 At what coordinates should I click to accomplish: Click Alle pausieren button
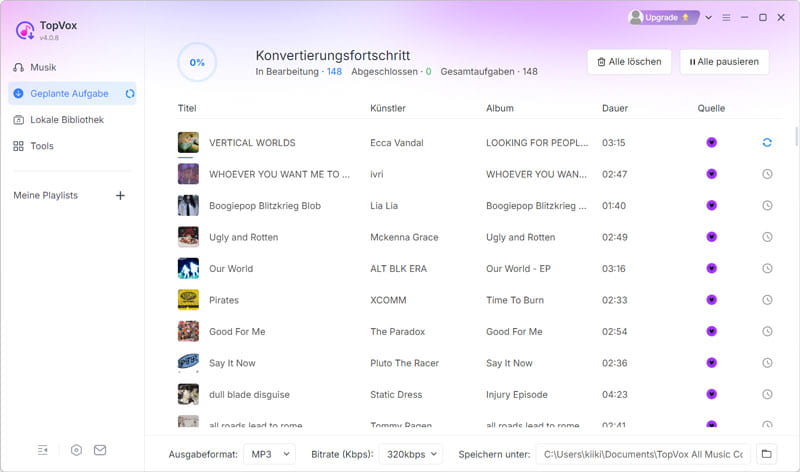click(724, 62)
